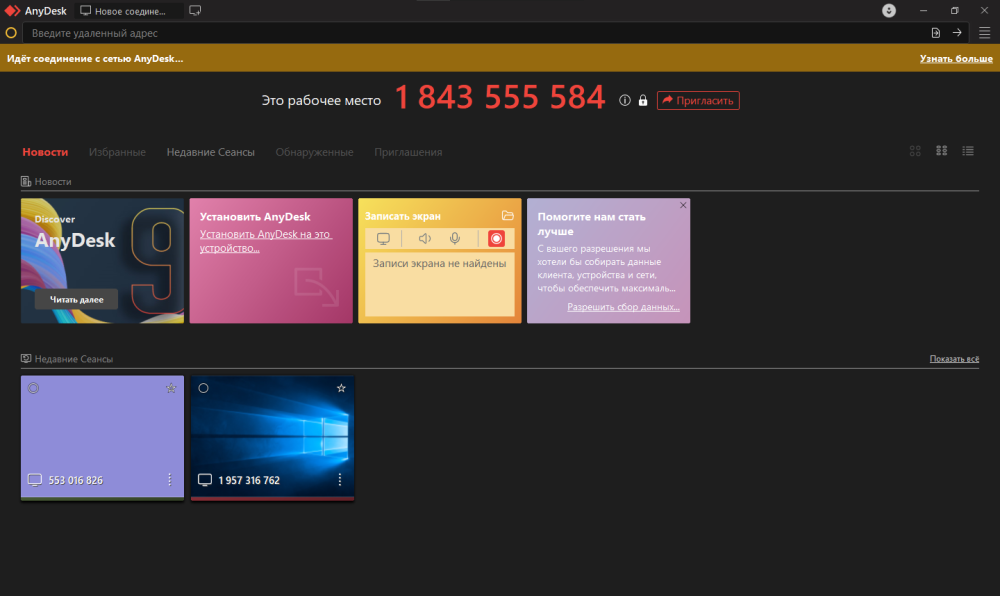
Task: Click 'Записи экрана не найдены' text
Action: 439,263
